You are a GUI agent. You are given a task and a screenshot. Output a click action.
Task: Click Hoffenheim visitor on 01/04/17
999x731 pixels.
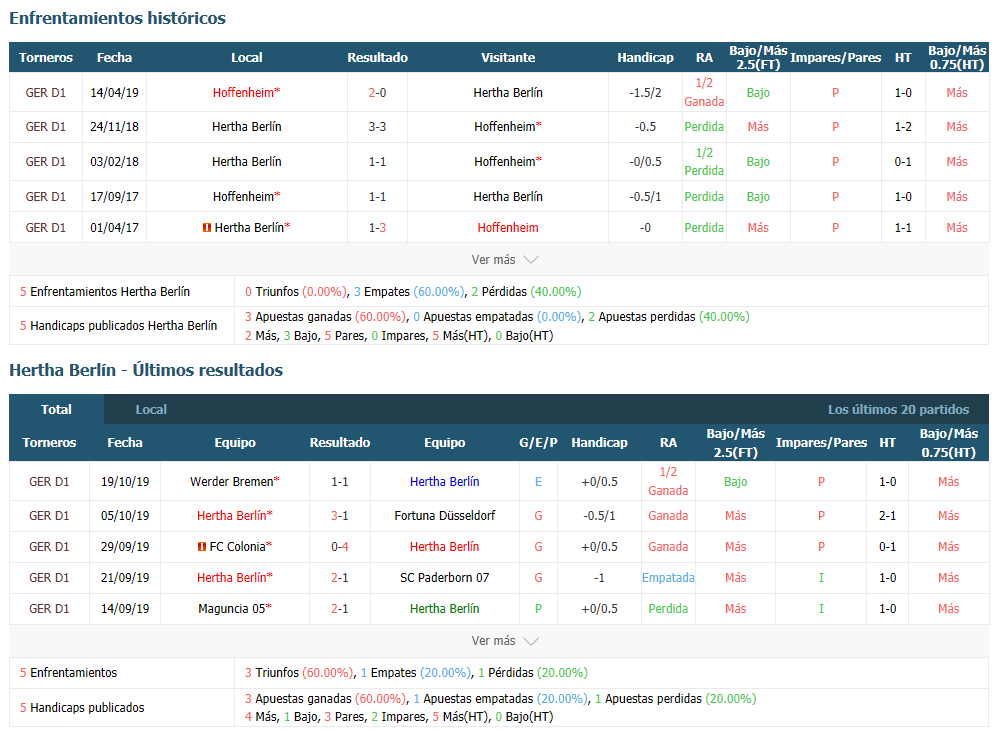coord(508,228)
